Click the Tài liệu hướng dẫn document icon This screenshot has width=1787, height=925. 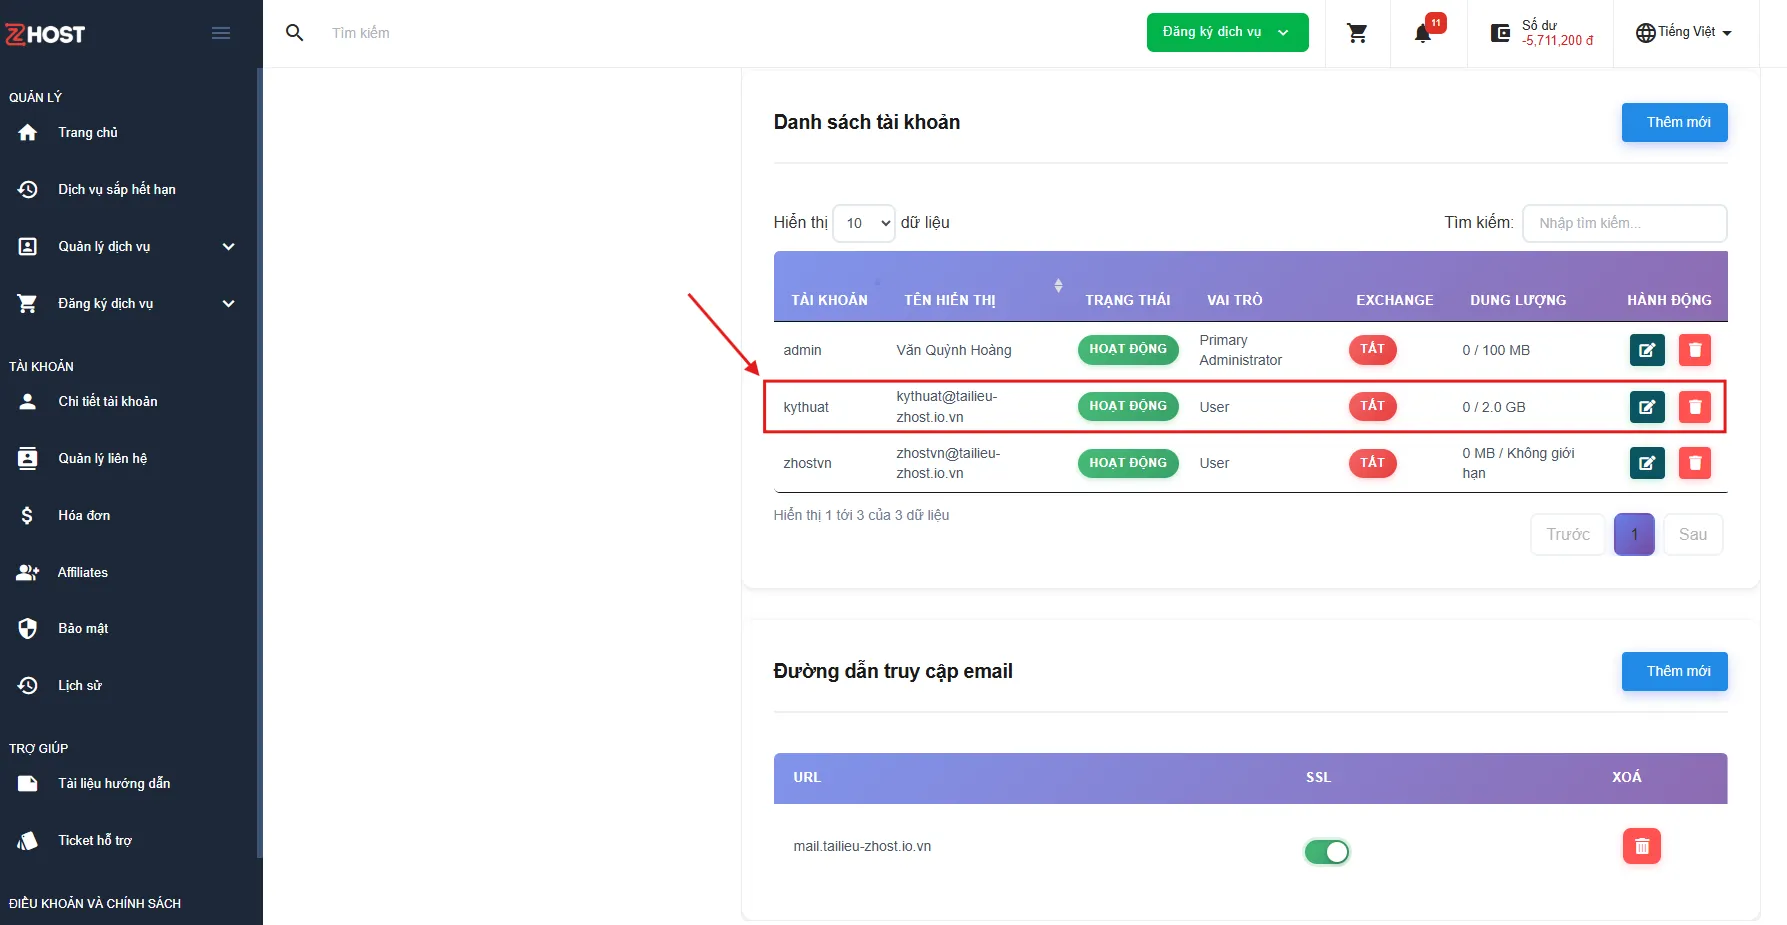(28, 783)
